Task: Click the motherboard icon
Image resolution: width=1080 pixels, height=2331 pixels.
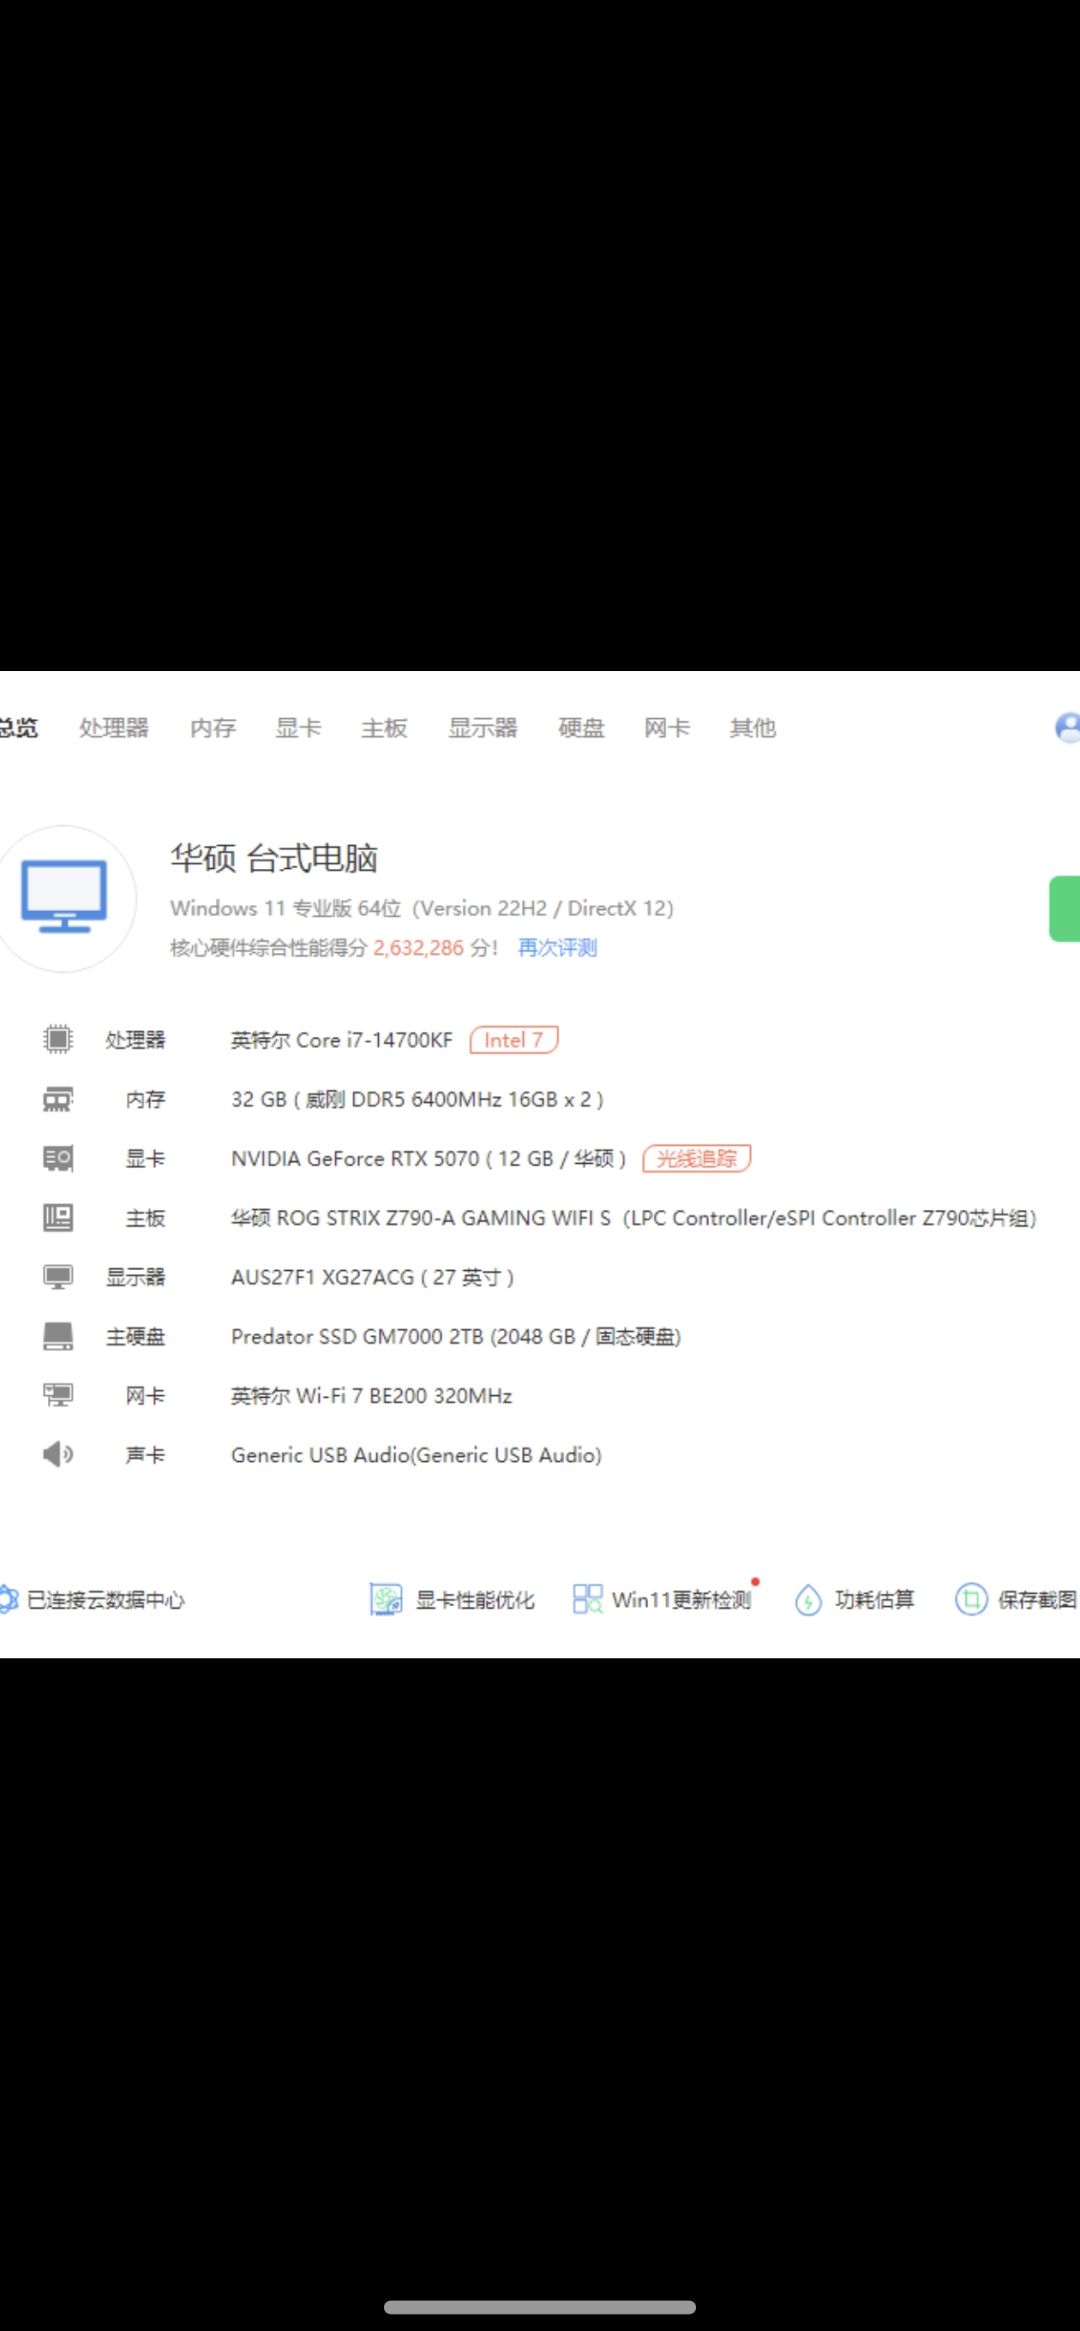Action: pos(58,1217)
